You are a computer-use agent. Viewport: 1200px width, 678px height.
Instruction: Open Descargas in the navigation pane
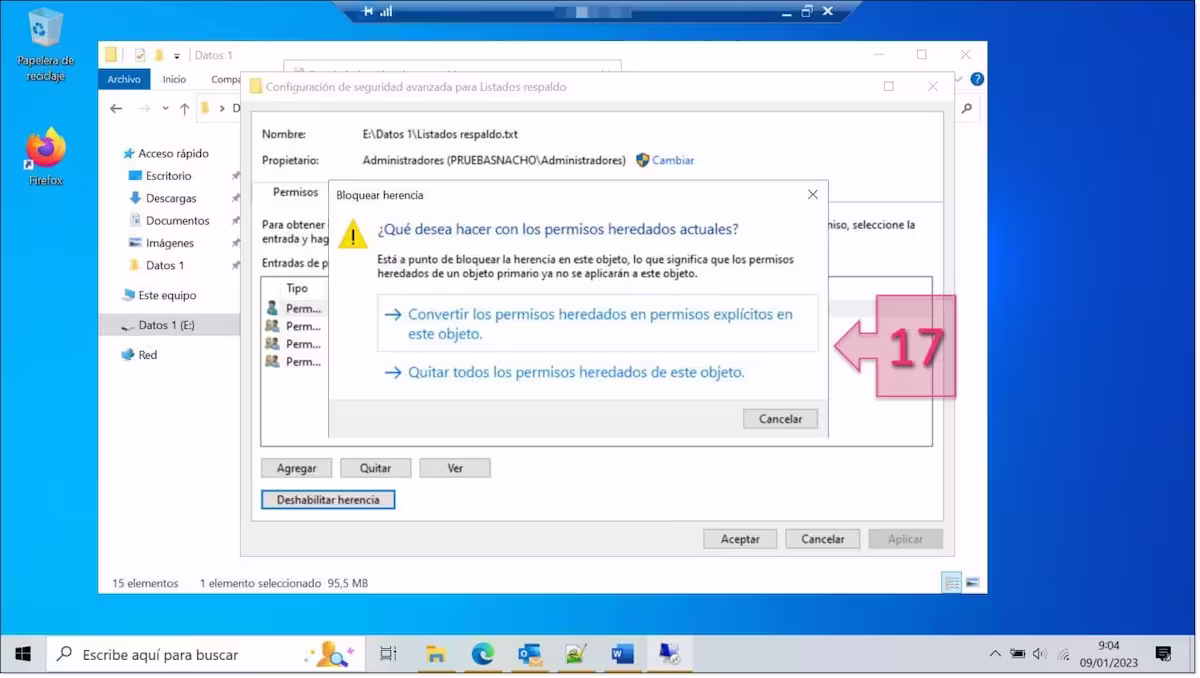click(x=171, y=198)
